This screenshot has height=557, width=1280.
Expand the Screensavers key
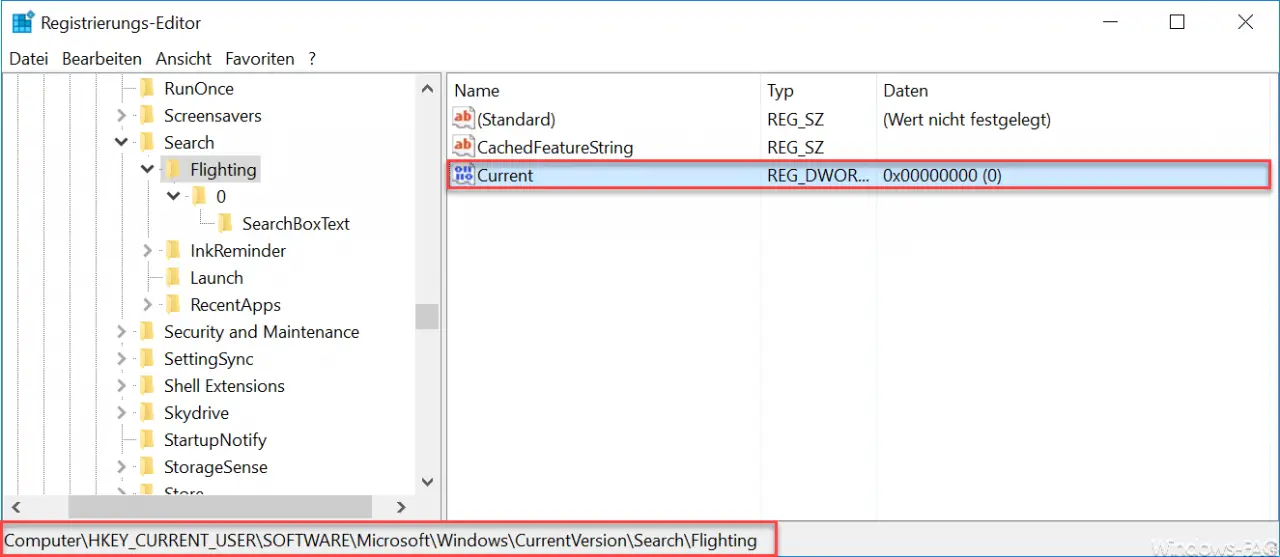[122, 116]
